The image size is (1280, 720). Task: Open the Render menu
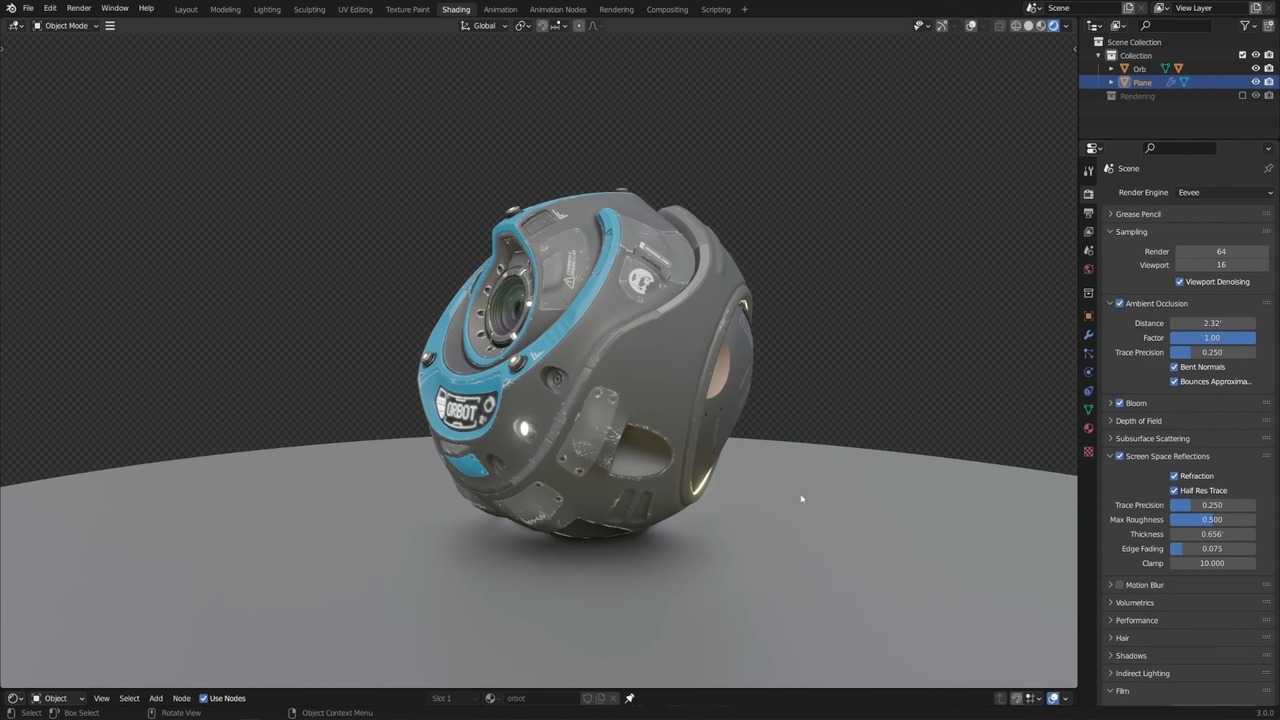click(79, 9)
